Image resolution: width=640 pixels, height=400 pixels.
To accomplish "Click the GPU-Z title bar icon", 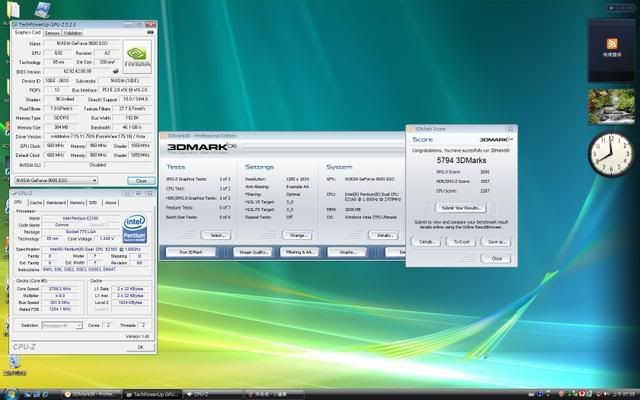I will [14, 25].
